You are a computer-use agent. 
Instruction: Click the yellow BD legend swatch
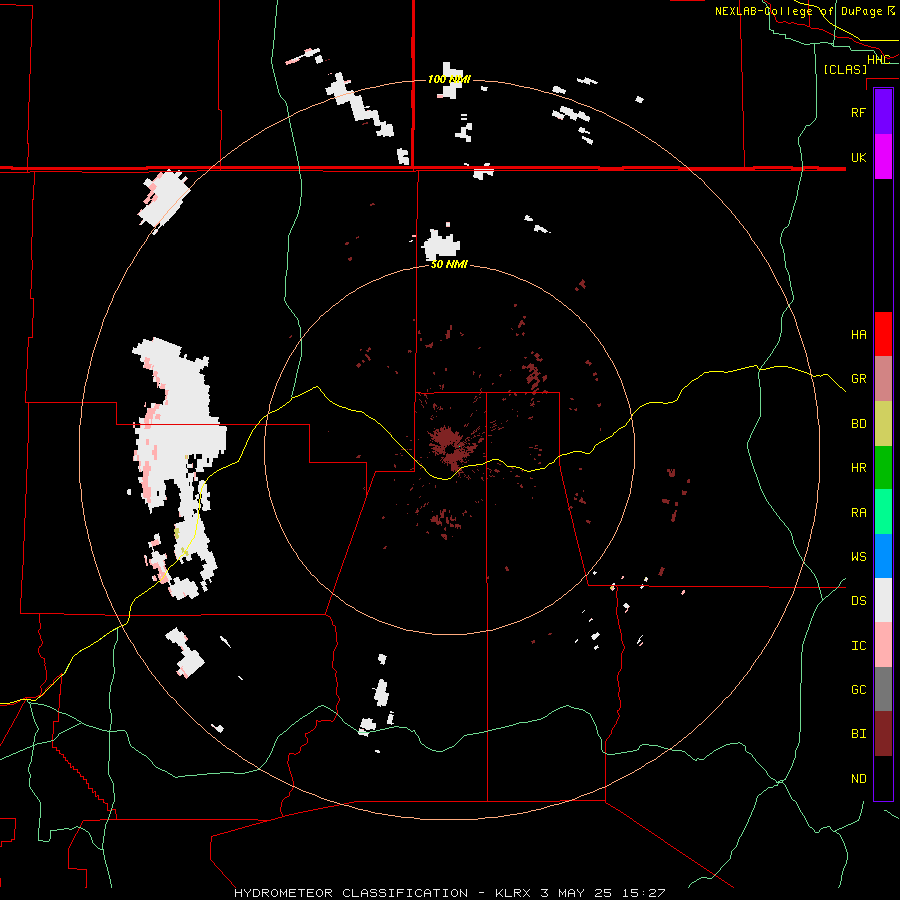pyautogui.click(x=883, y=423)
